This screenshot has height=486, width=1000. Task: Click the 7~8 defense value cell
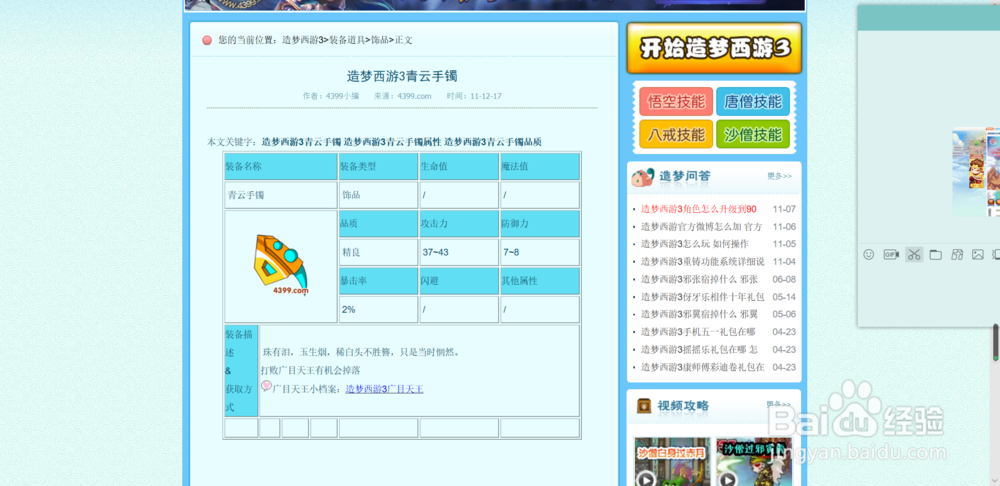coord(540,253)
